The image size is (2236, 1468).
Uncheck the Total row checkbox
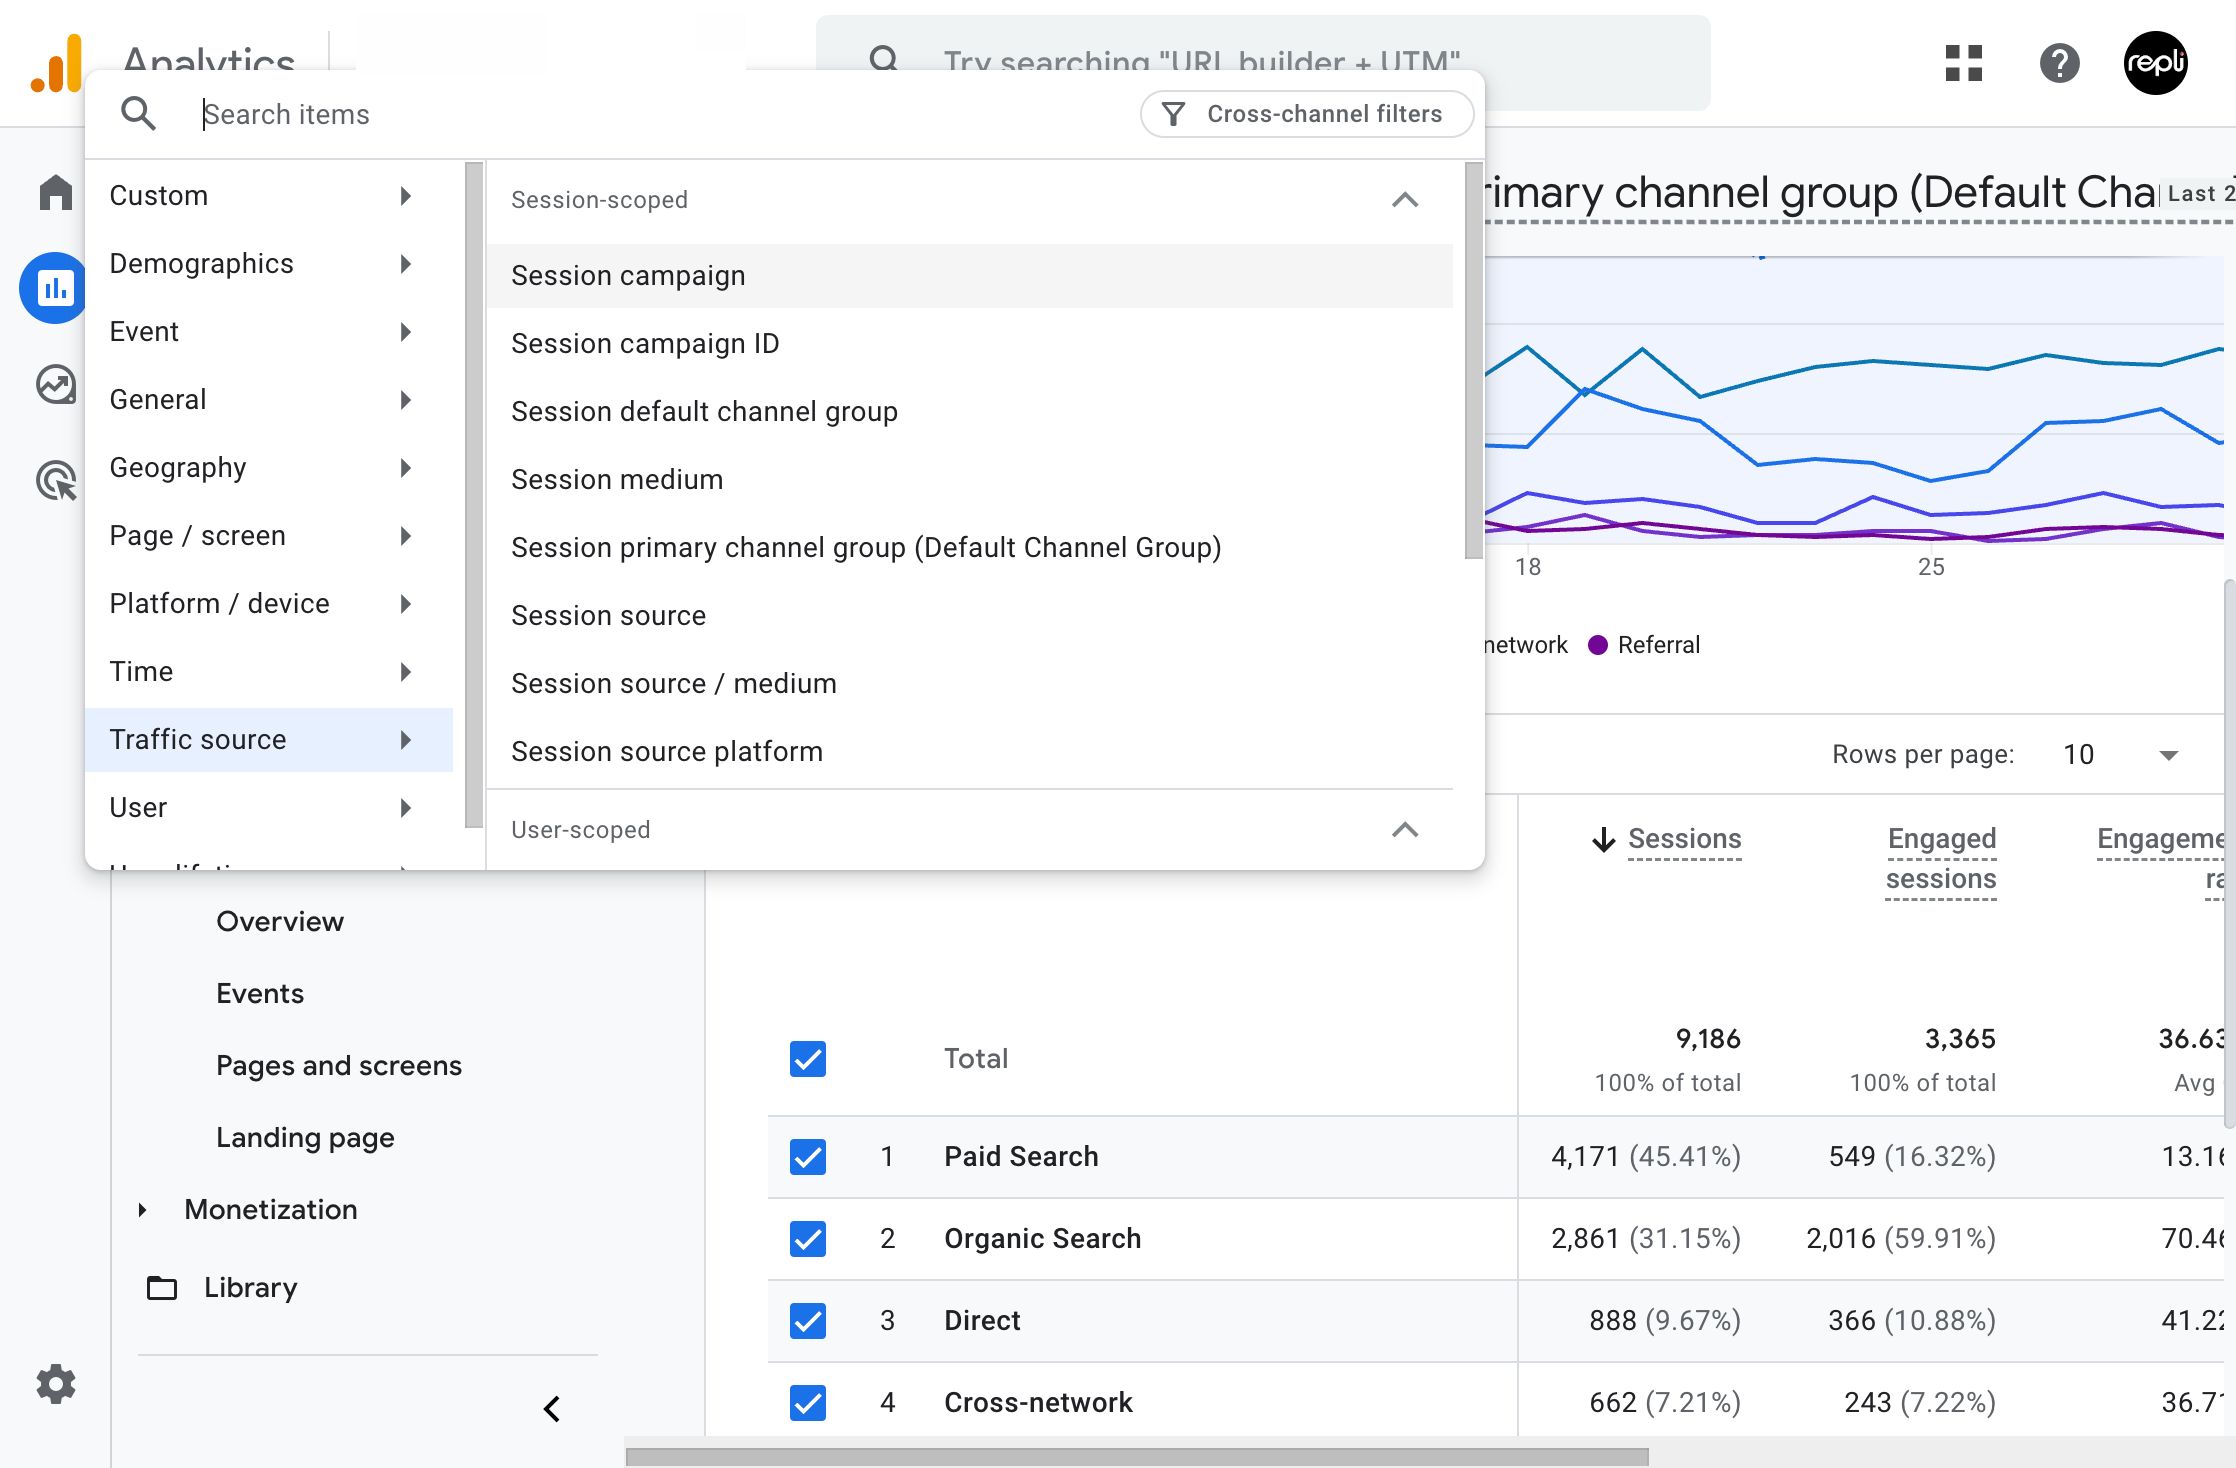pyautogui.click(x=808, y=1059)
